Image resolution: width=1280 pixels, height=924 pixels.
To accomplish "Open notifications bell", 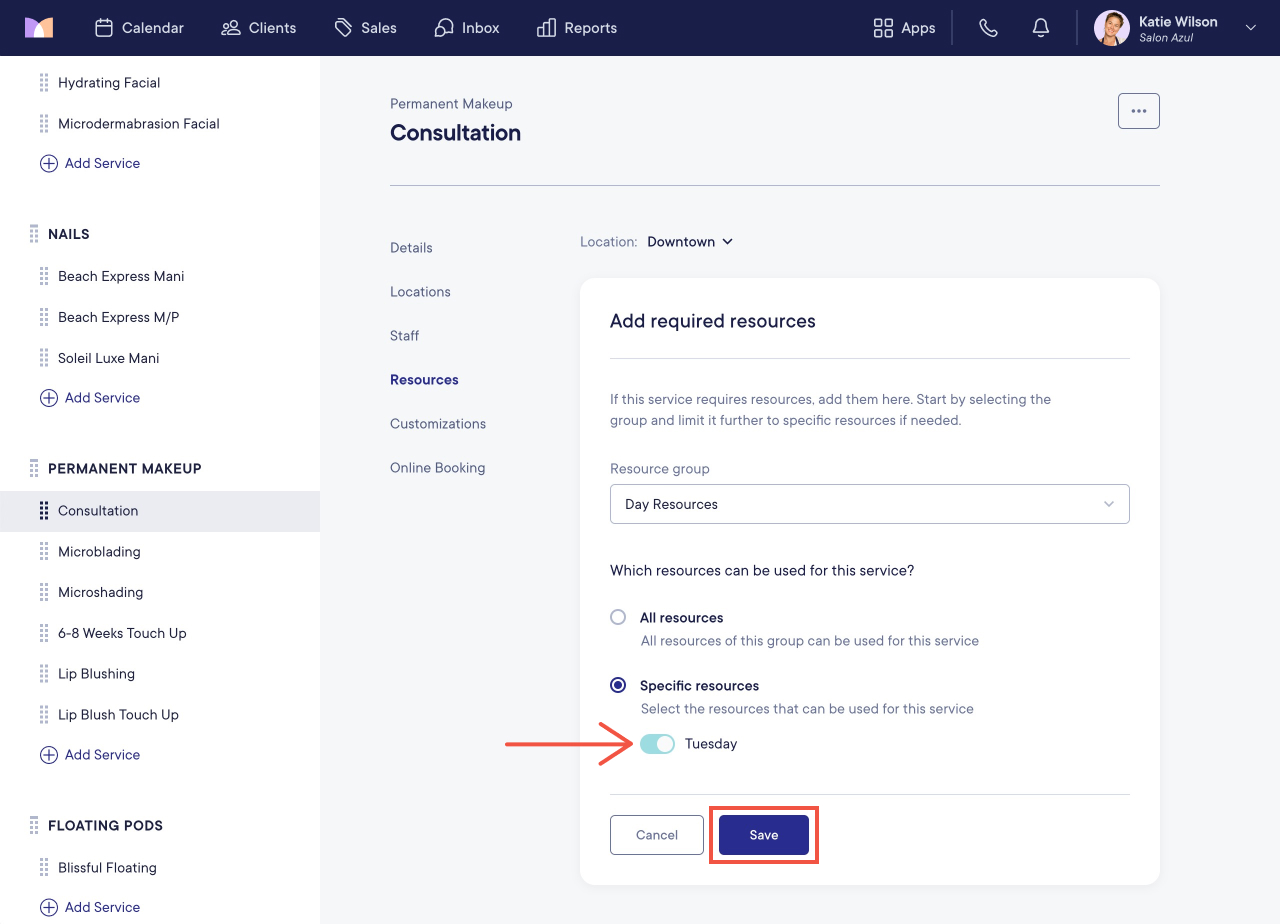I will [1040, 28].
